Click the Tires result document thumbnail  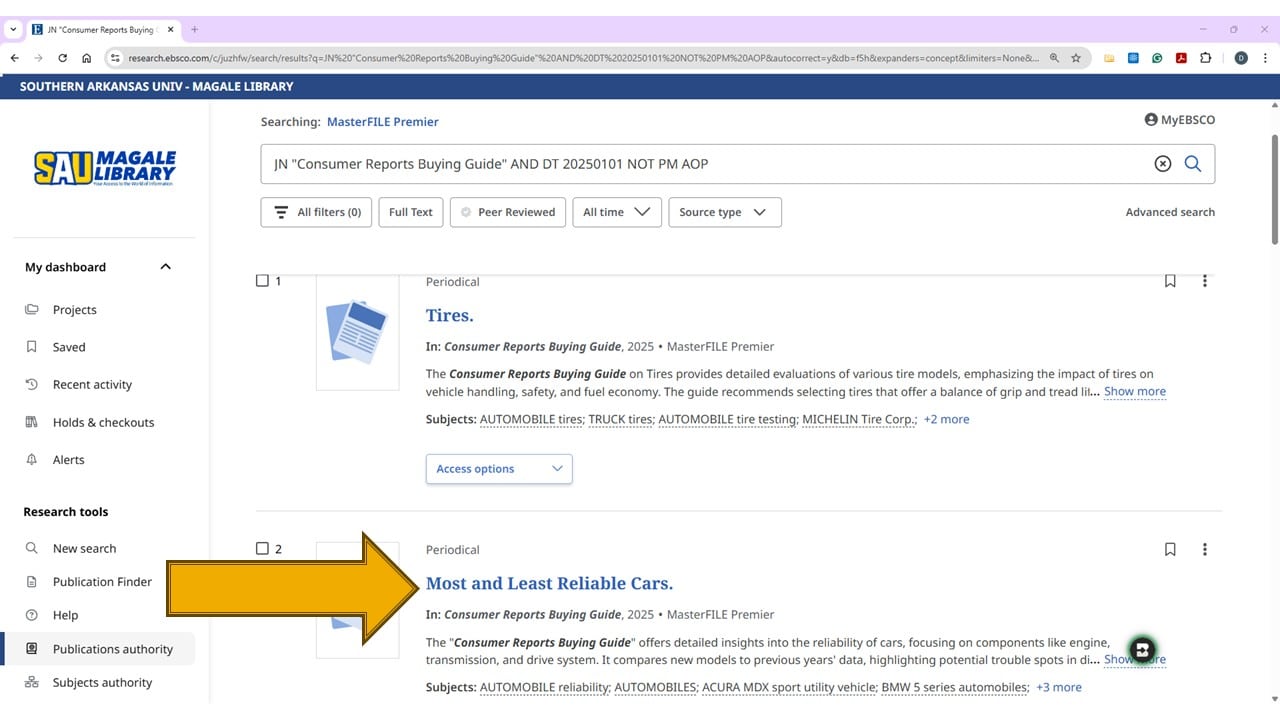point(357,331)
